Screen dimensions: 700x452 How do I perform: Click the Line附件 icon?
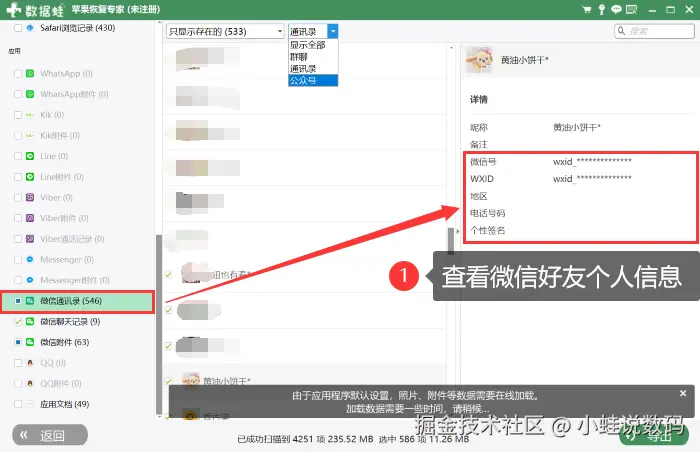pyautogui.click(x=30, y=177)
